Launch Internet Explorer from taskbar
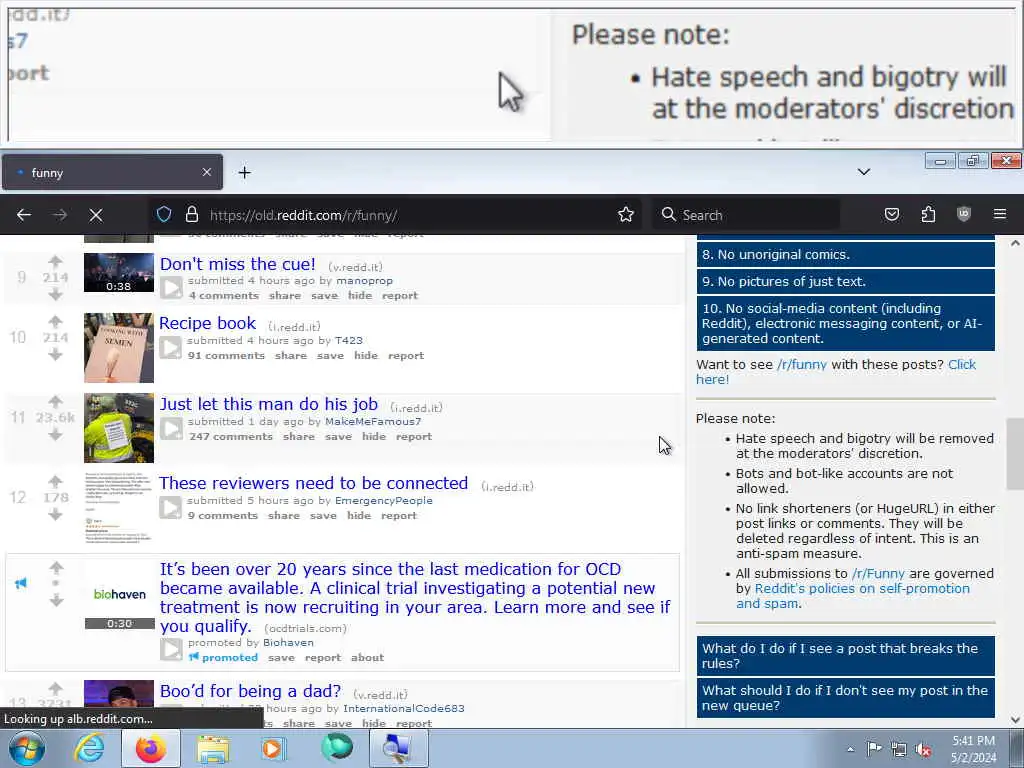This screenshot has width=1024, height=768. tap(89, 748)
